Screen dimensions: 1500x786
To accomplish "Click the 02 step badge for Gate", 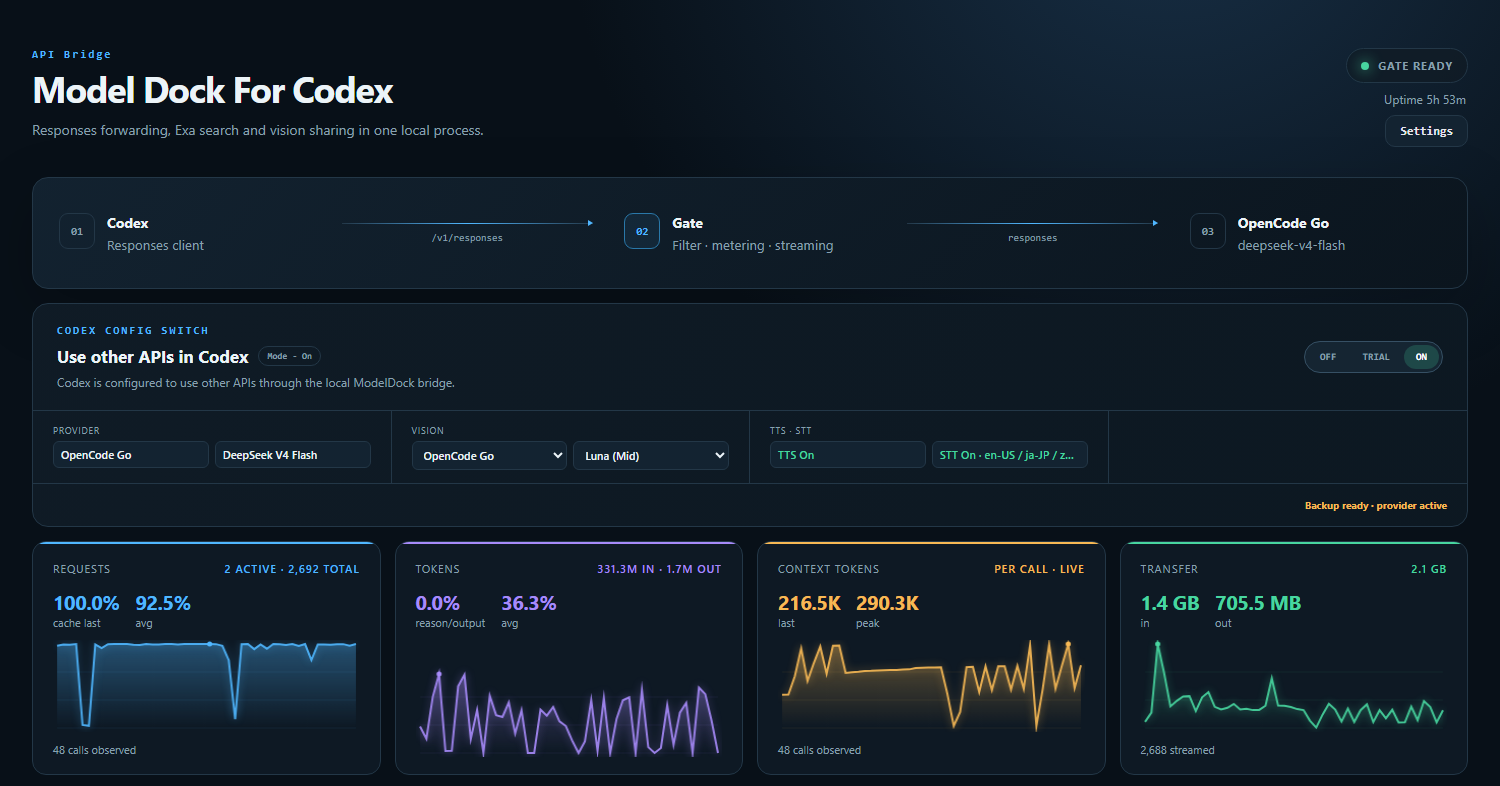I will pyautogui.click(x=642, y=231).
